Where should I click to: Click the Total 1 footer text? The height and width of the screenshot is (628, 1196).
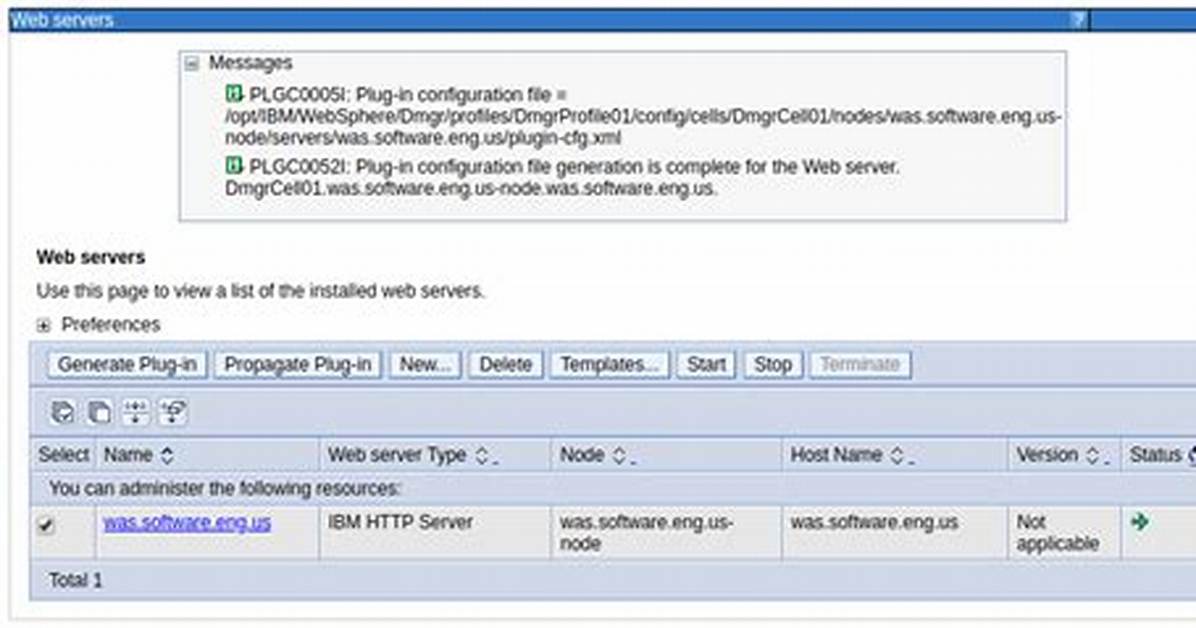pos(76,581)
